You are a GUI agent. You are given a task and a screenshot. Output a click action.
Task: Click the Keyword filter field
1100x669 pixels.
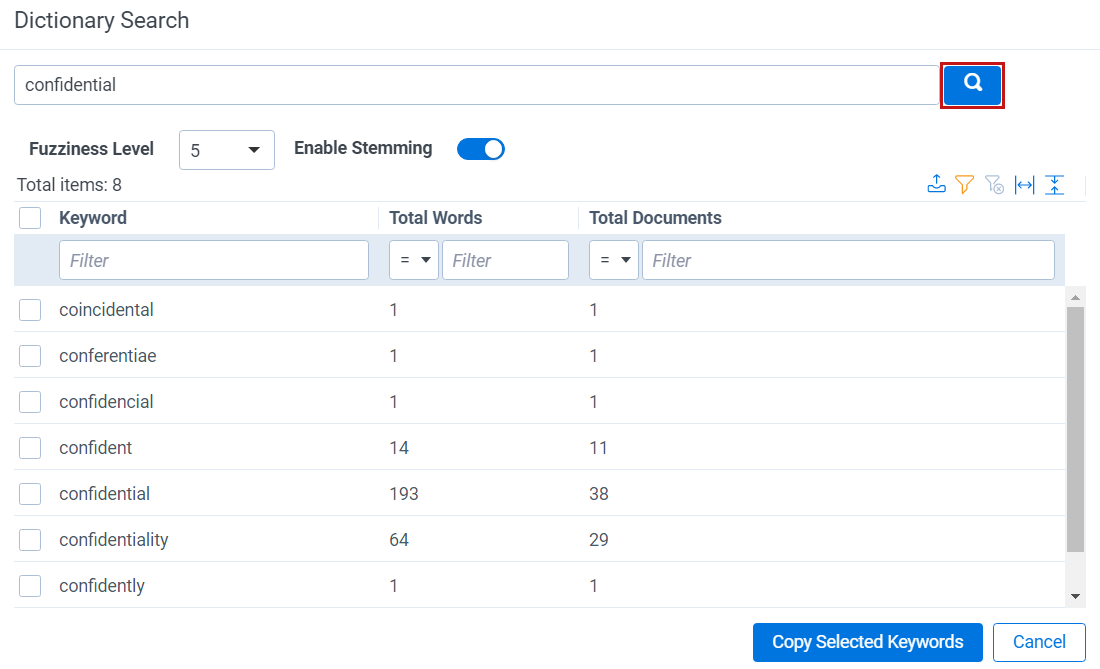coord(214,260)
